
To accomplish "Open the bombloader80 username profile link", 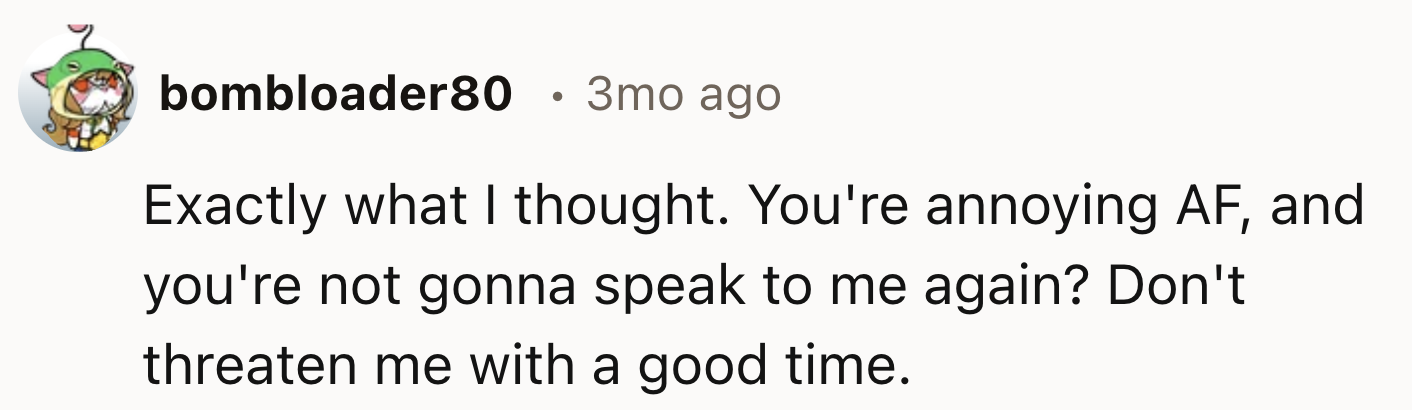I will pos(335,95).
